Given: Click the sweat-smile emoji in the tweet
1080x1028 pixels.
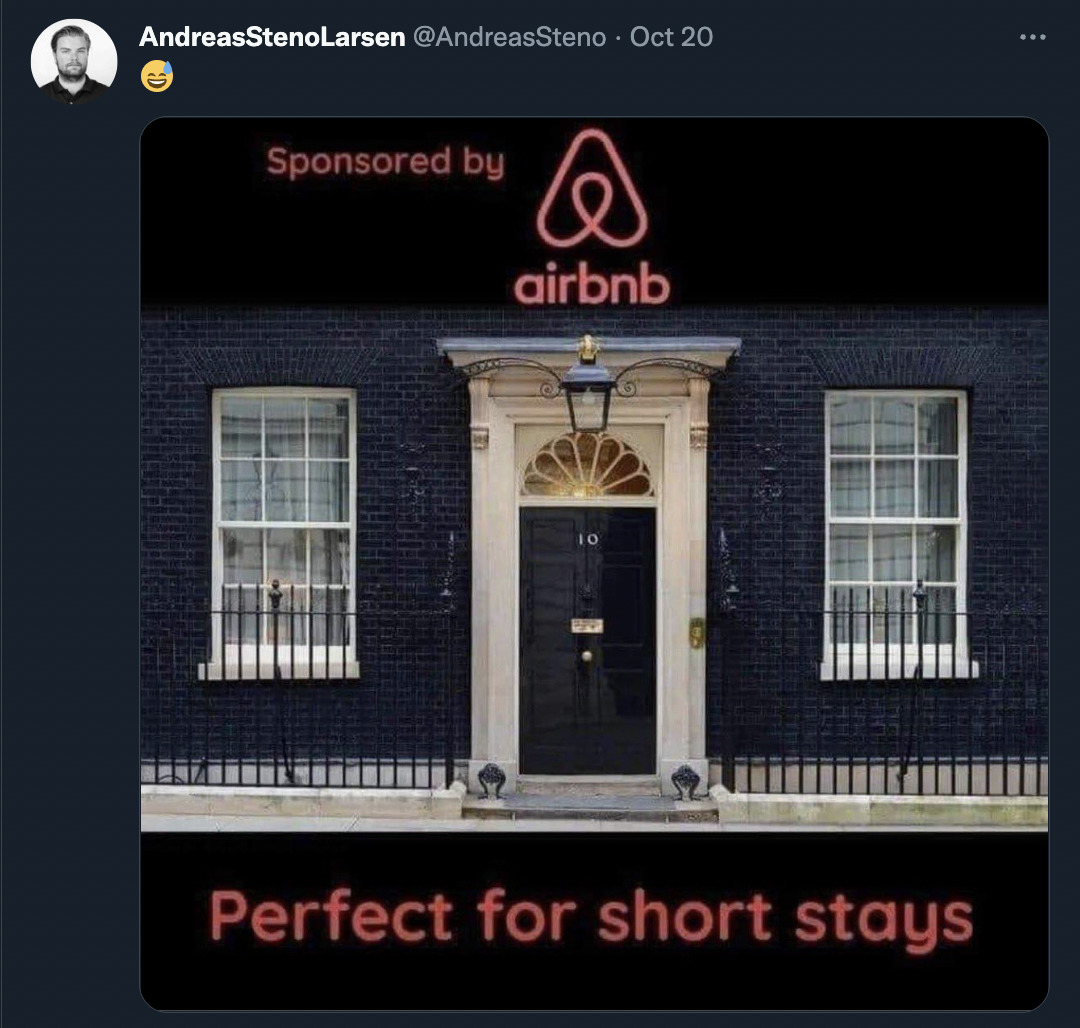Looking at the screenshot, I should pos(157,76).
